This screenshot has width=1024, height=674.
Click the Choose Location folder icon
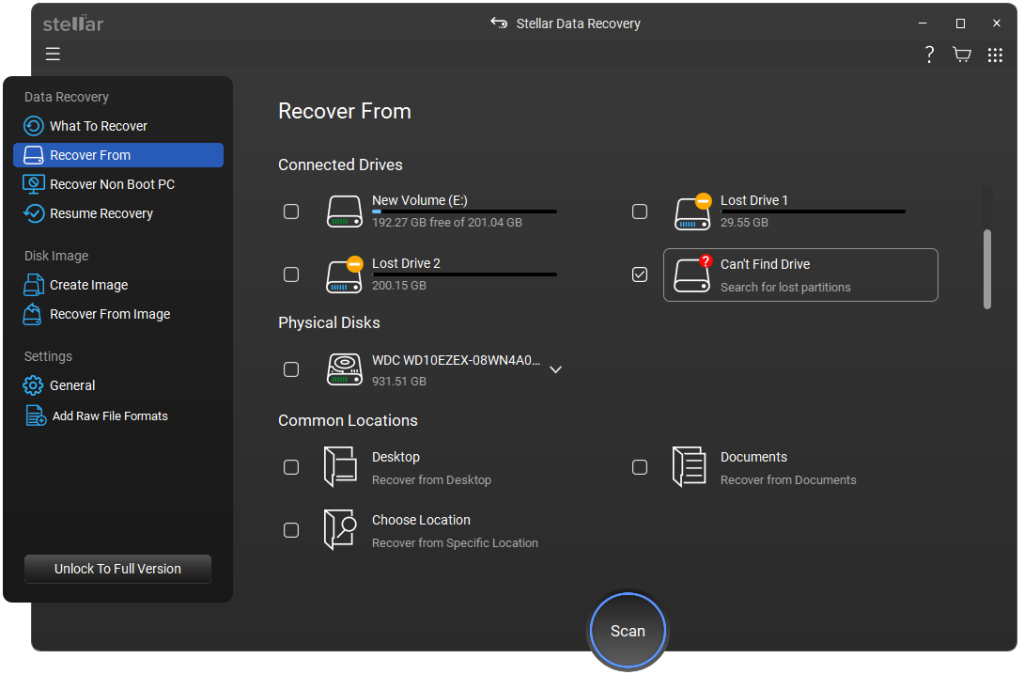[340, 530]
